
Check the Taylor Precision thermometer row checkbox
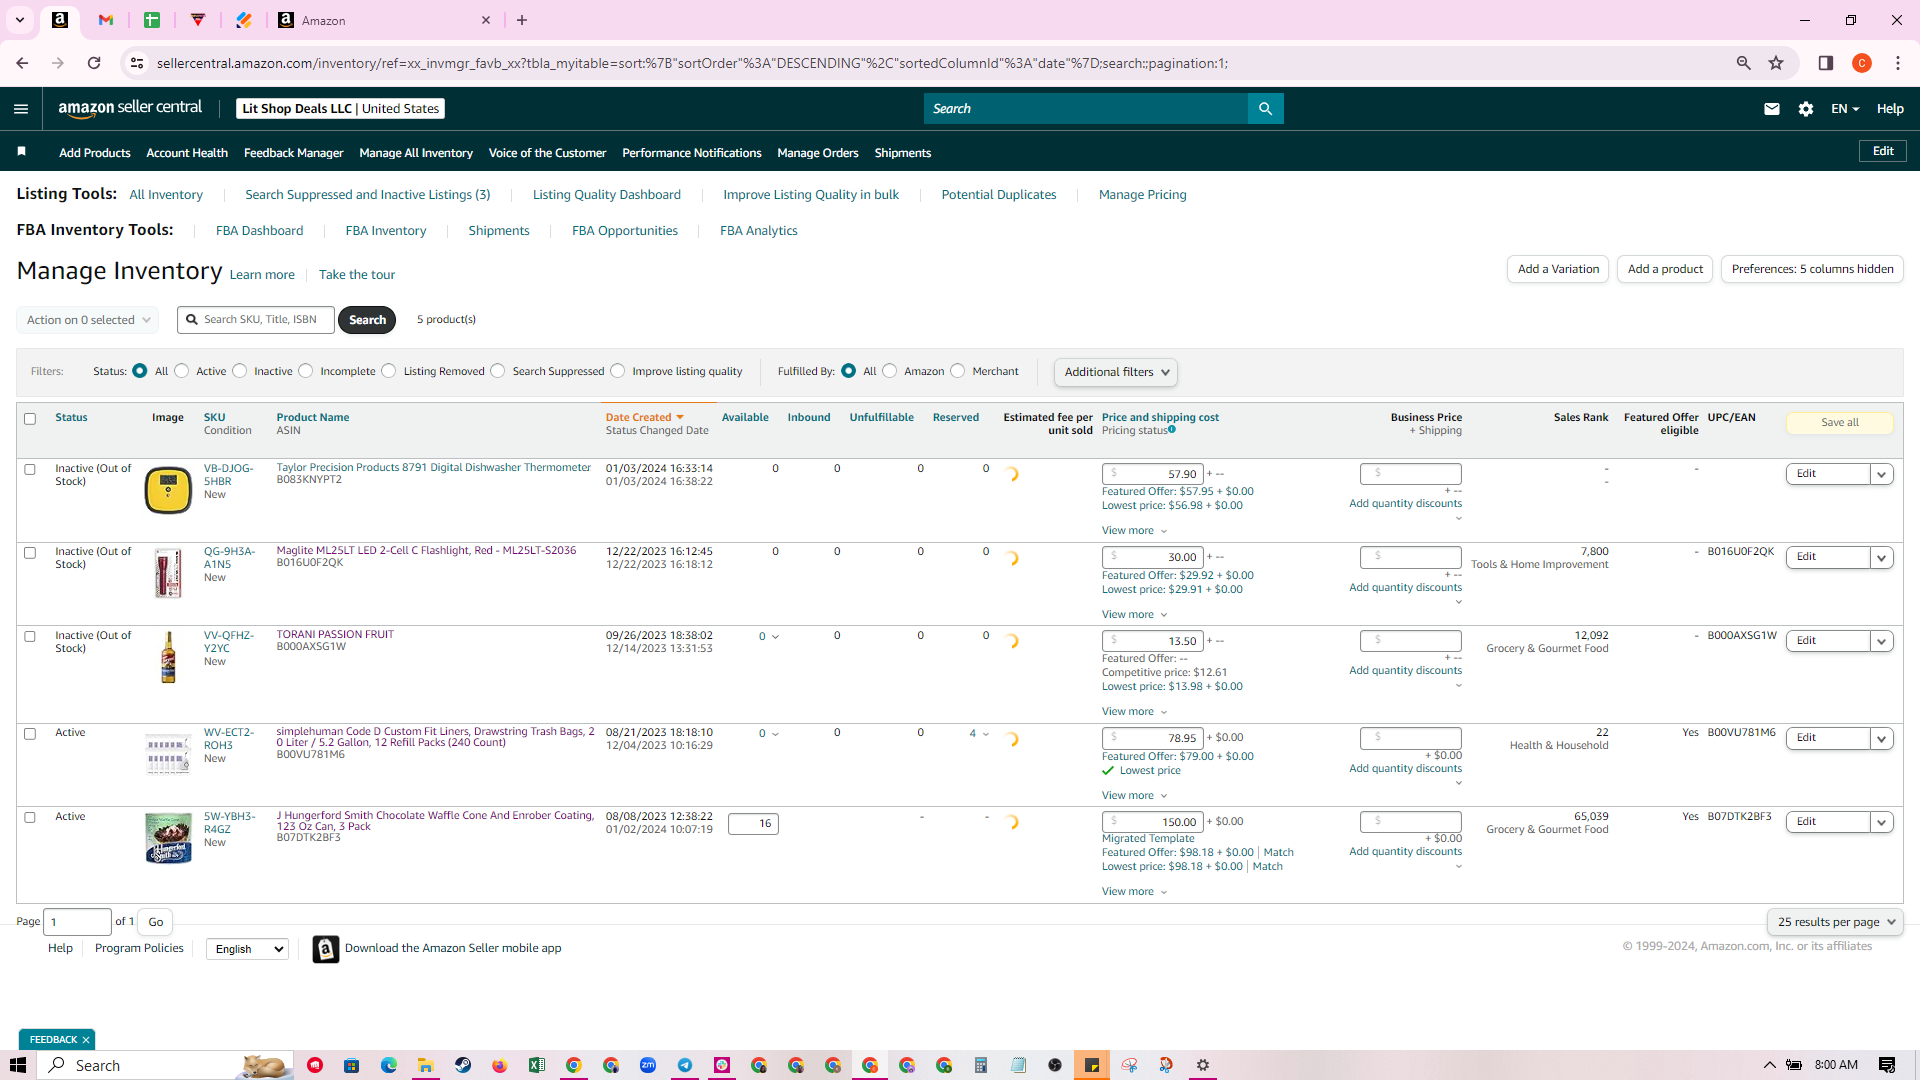30,469
